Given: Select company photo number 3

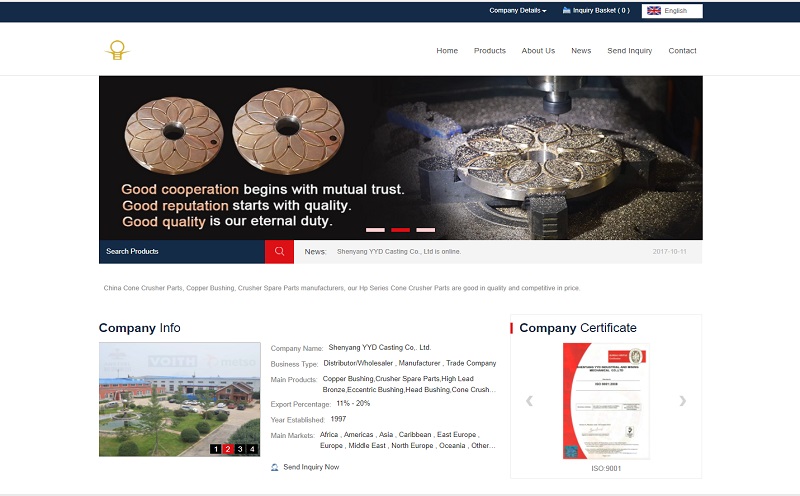Looking at the screenshot, I should pos(240,449).
